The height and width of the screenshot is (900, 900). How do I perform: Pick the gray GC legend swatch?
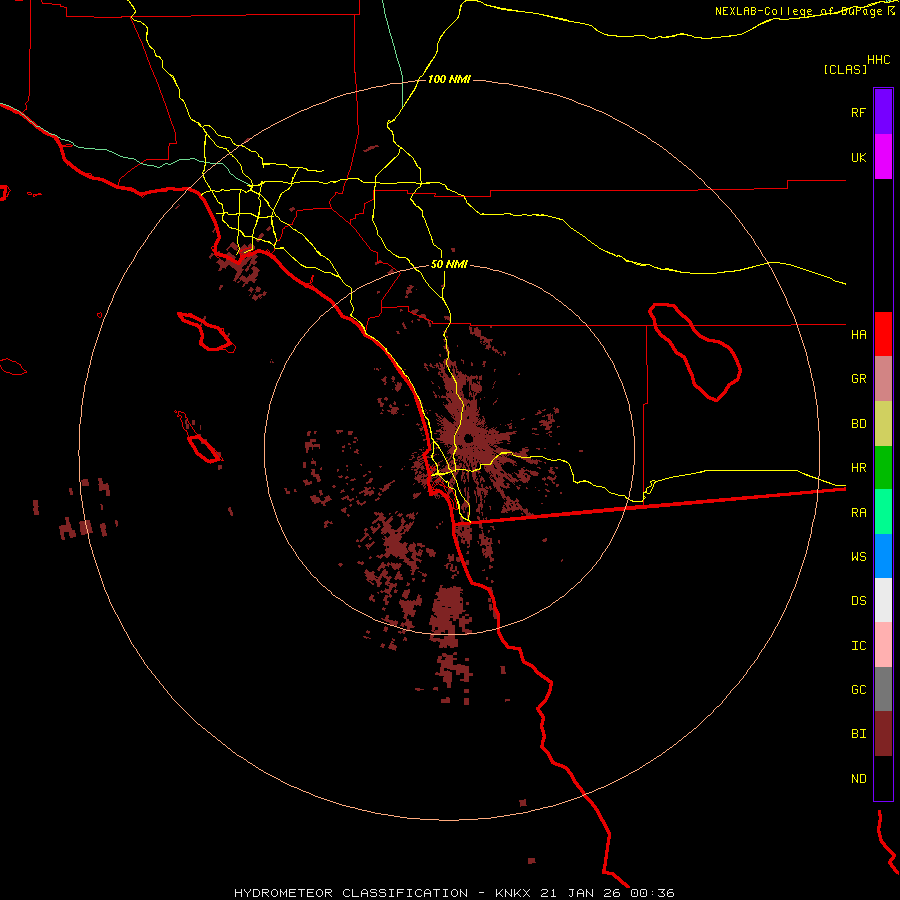click(x=883, y=689)
